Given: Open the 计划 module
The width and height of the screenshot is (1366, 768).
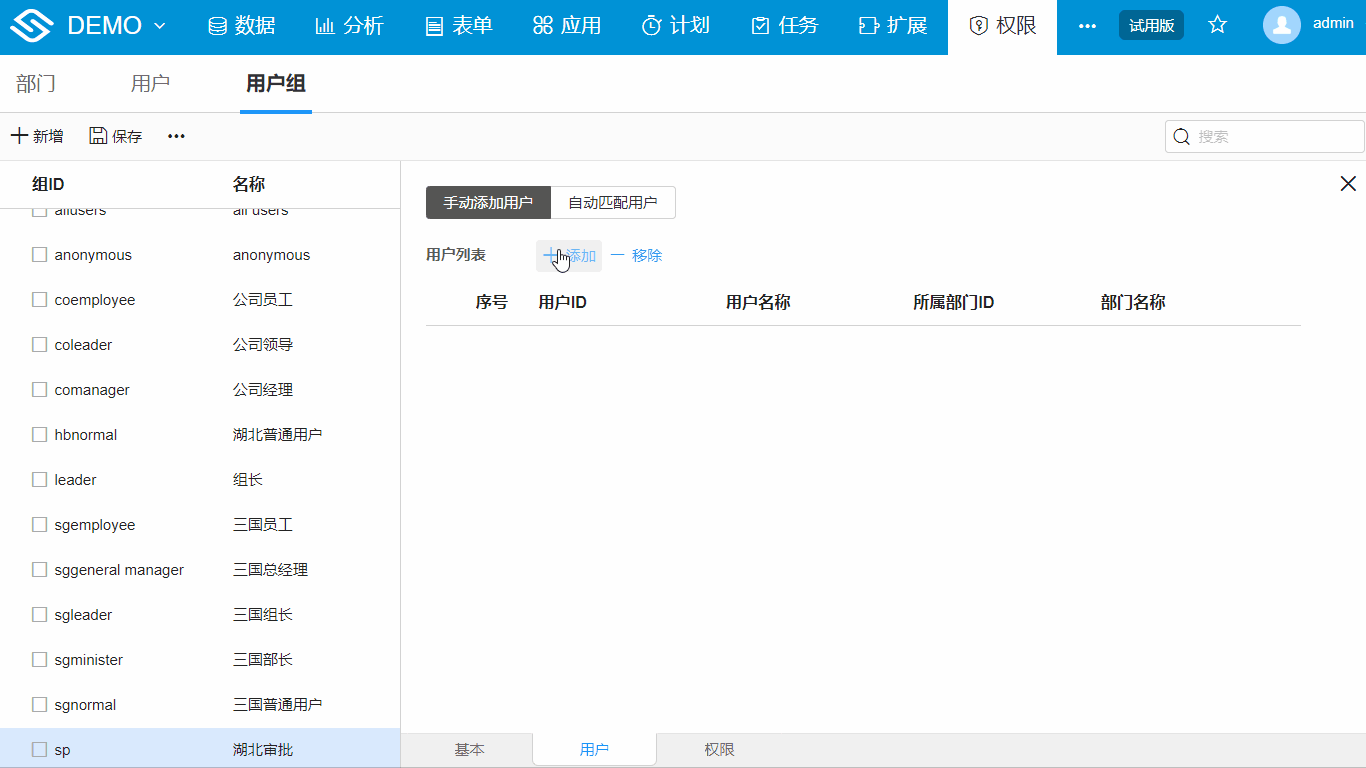Looking at the screenshot, I should pos(676,25).
